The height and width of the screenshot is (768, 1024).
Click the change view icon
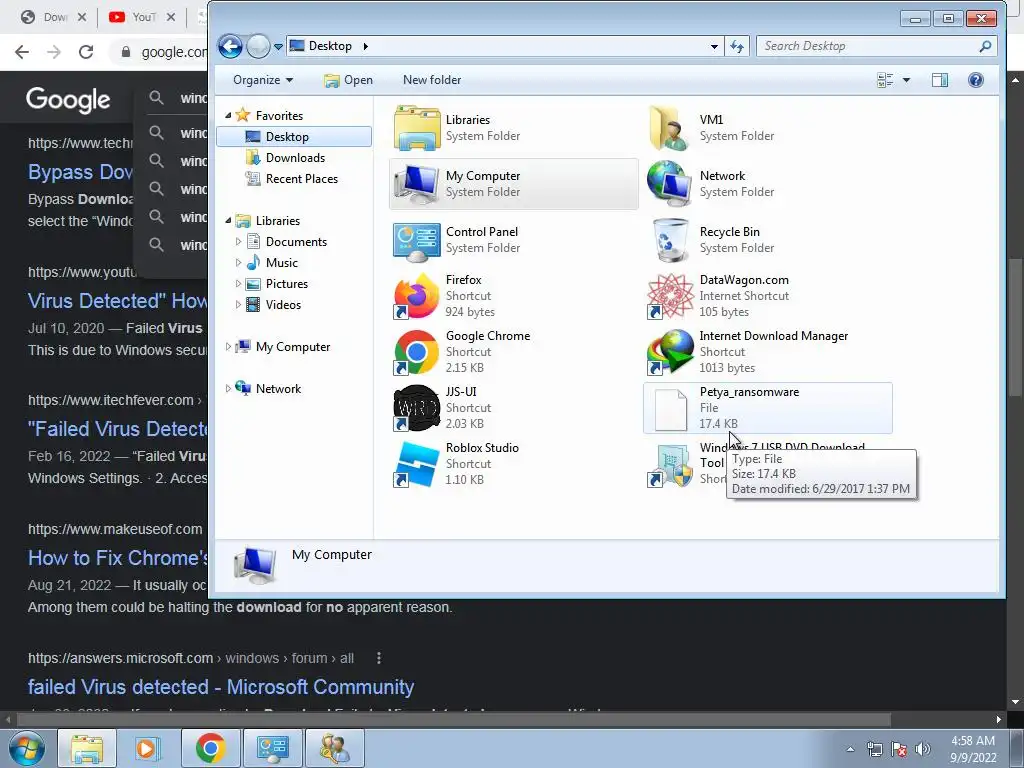(x=885, y=80)
